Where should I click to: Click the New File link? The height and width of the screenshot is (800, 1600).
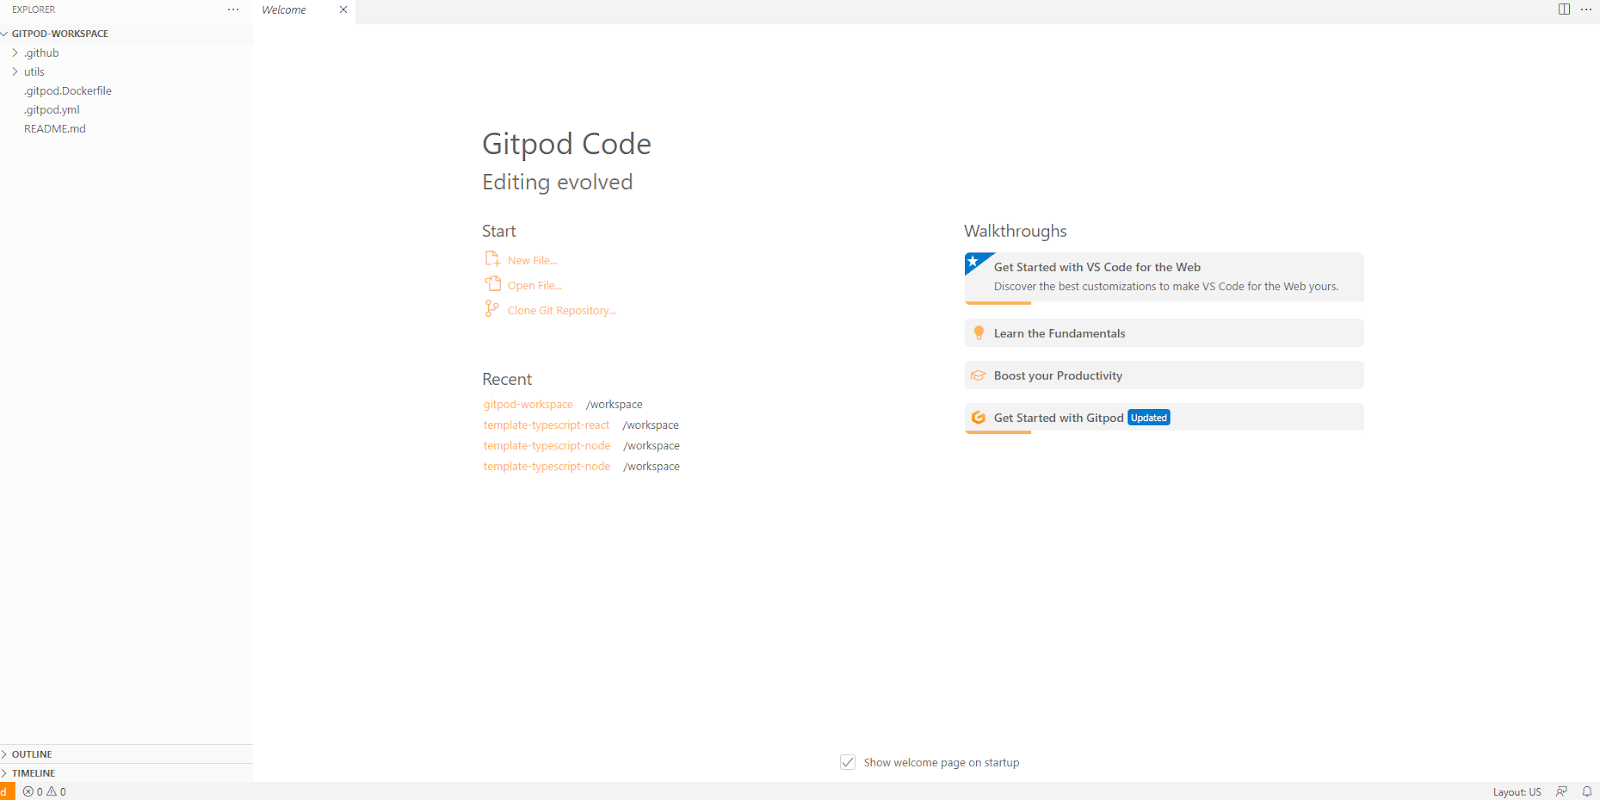532,260
